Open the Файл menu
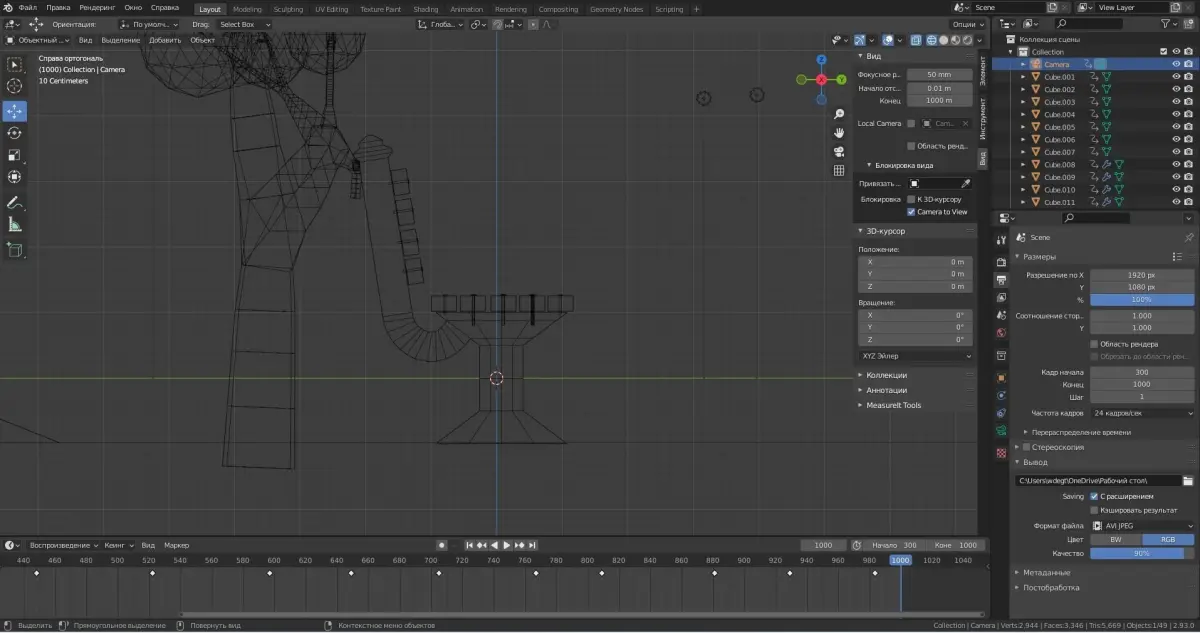This screenshot has width=1200, height=633. [x=27, y=8]
